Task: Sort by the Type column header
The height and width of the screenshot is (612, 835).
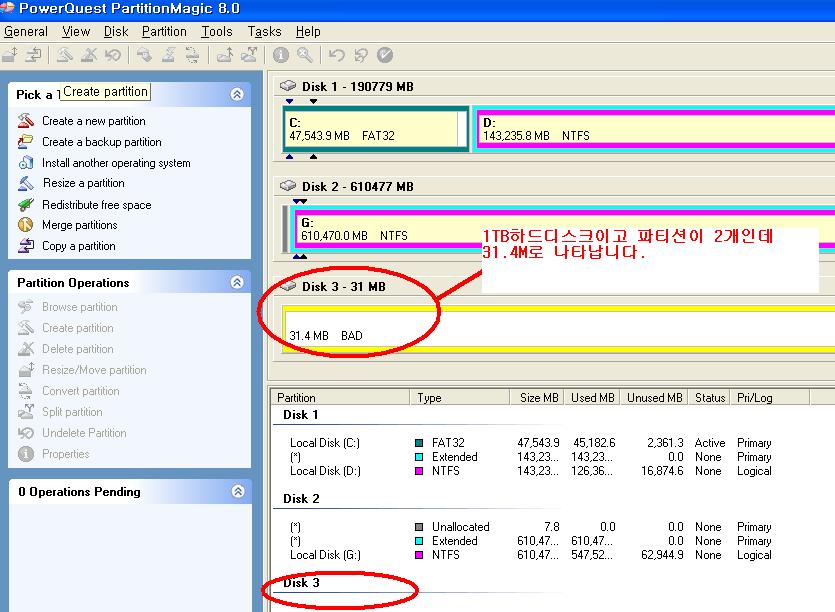Action: point(460,397)
